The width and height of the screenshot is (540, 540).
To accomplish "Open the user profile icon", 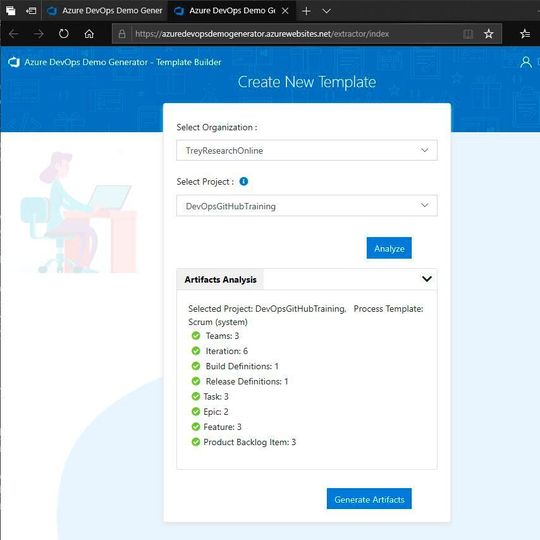I will tap(526, 62).
